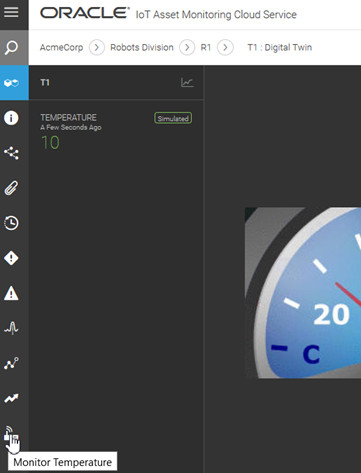The image size is (361, 473).
Task: Open the T1 line chart icon
Action: pyautogui.click(x=187, y=82)
